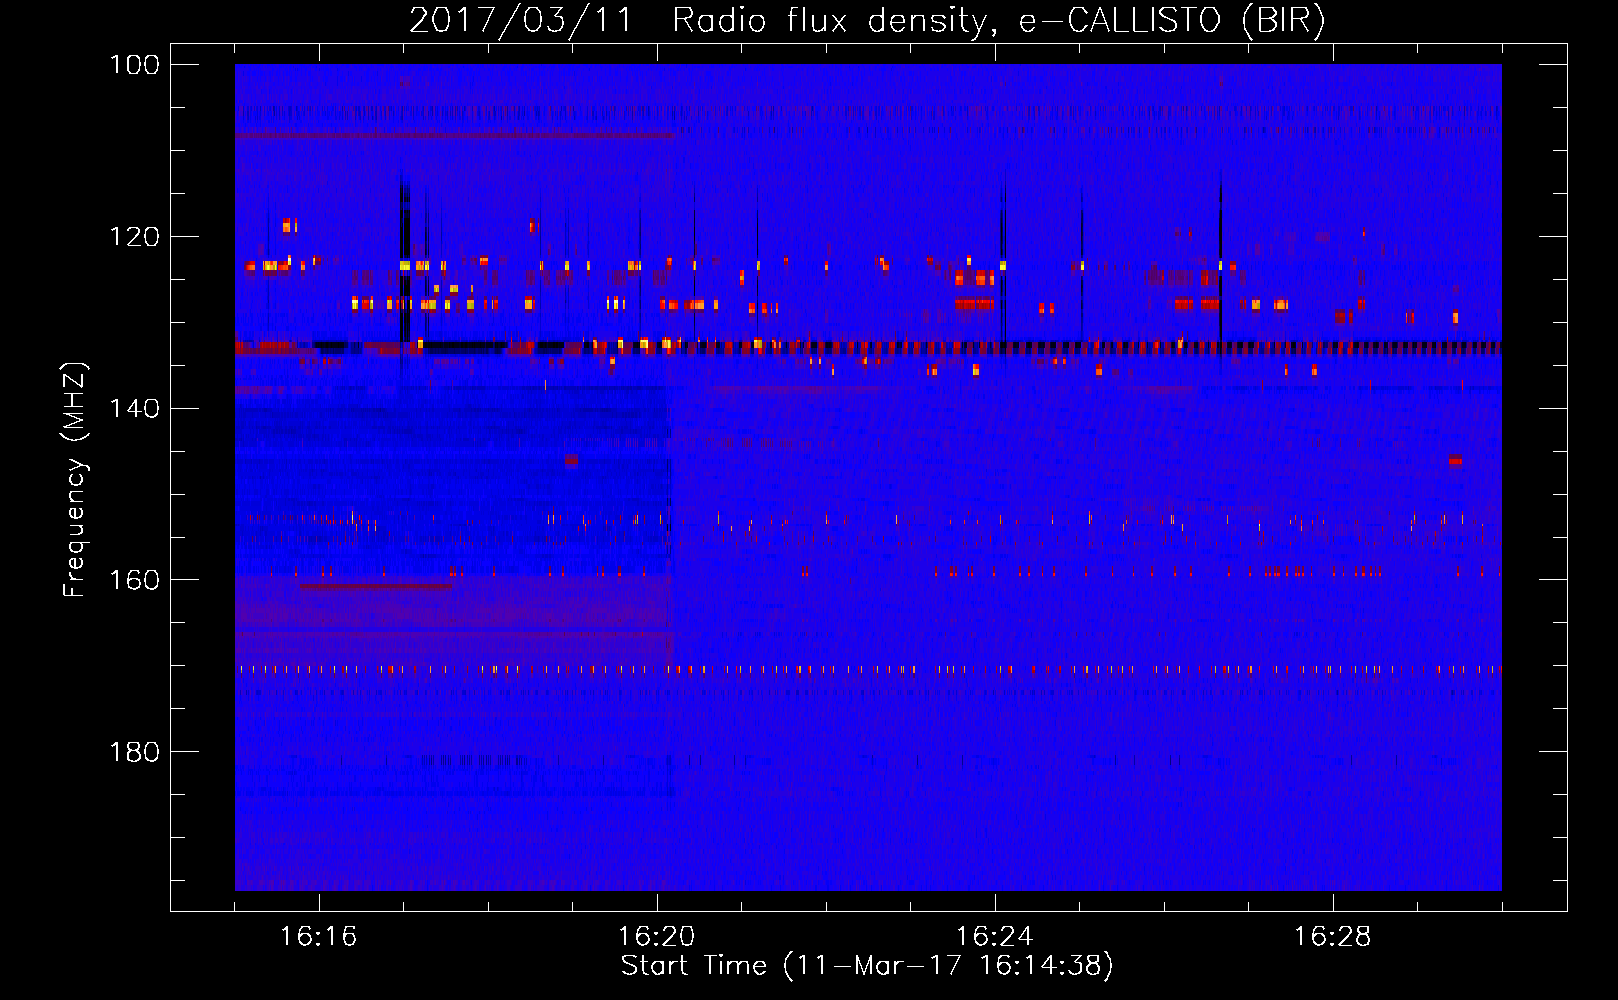Click the "Frequency (MHZ)" axis label

(x=75, y=479)
